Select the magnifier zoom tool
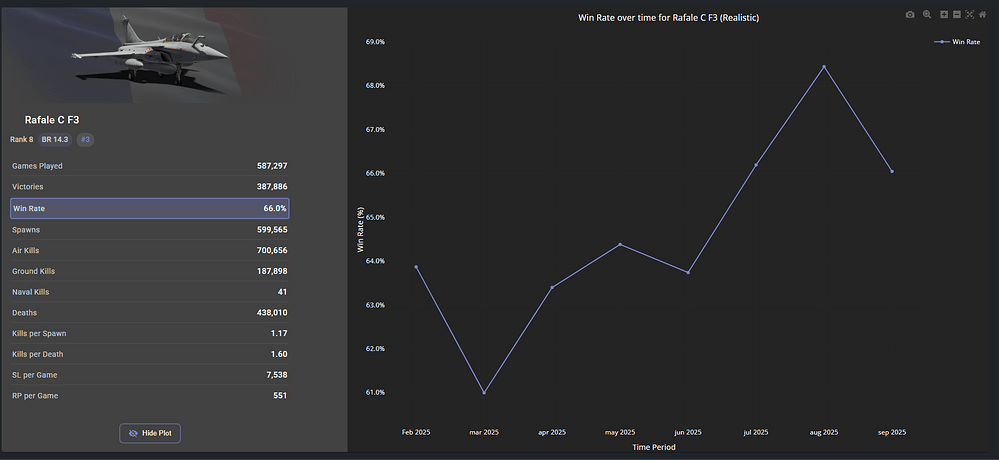Viewport: 999px width, 460px height. (927, 15)
